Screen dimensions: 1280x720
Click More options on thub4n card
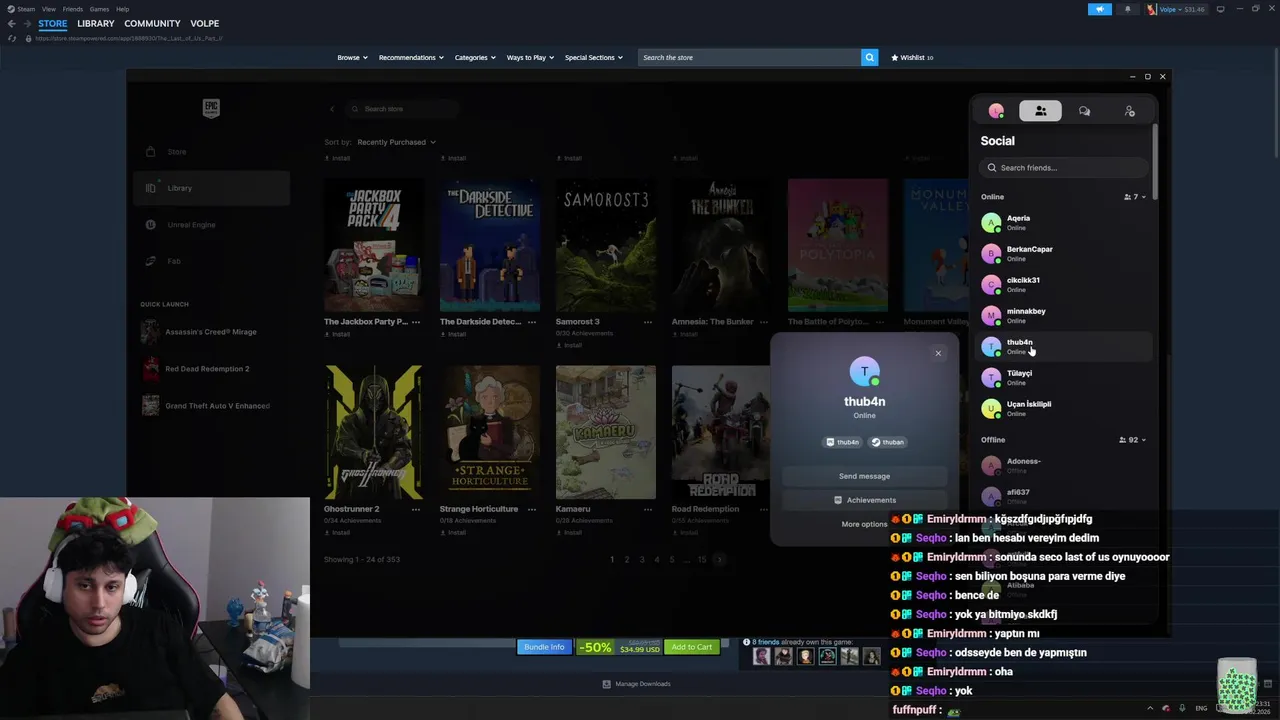864,524
